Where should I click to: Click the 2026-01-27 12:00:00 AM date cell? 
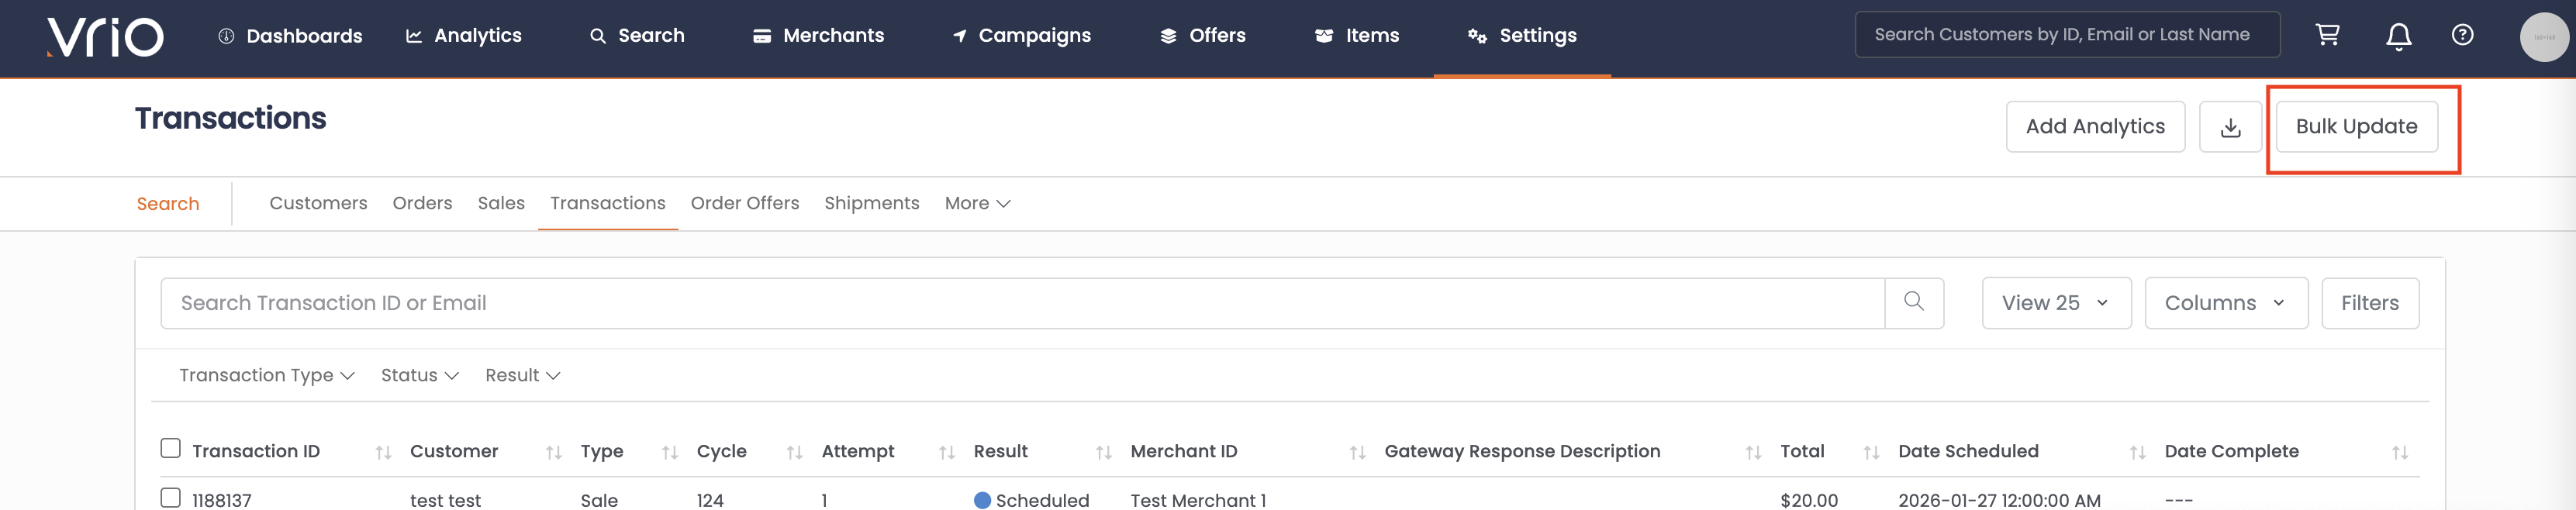pos(1999,500)
